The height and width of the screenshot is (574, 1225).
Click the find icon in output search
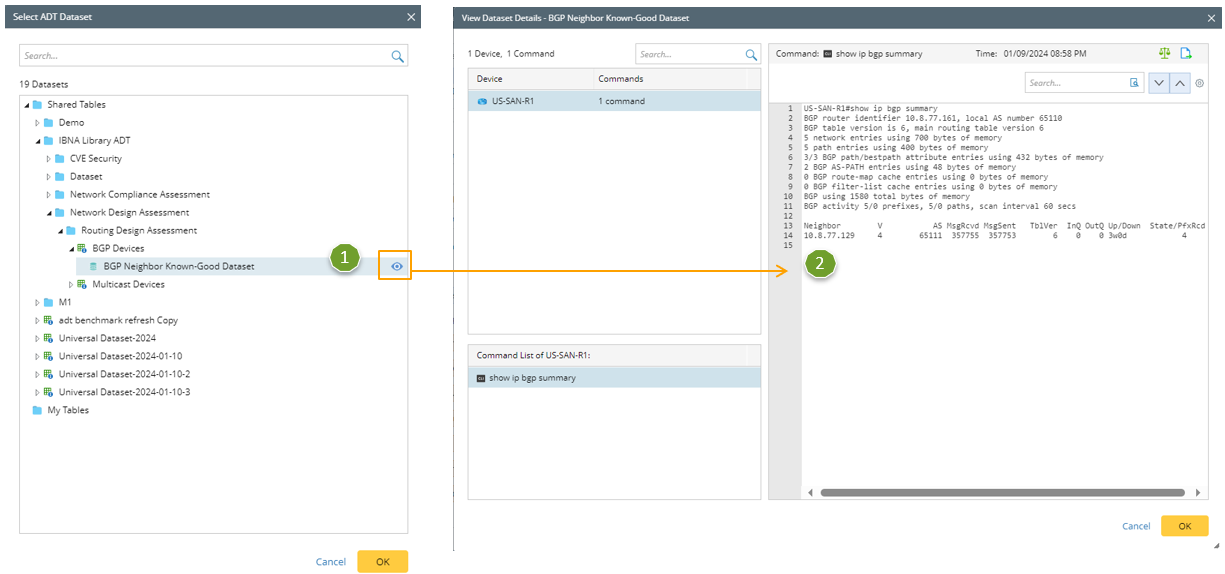(1134, 84)
